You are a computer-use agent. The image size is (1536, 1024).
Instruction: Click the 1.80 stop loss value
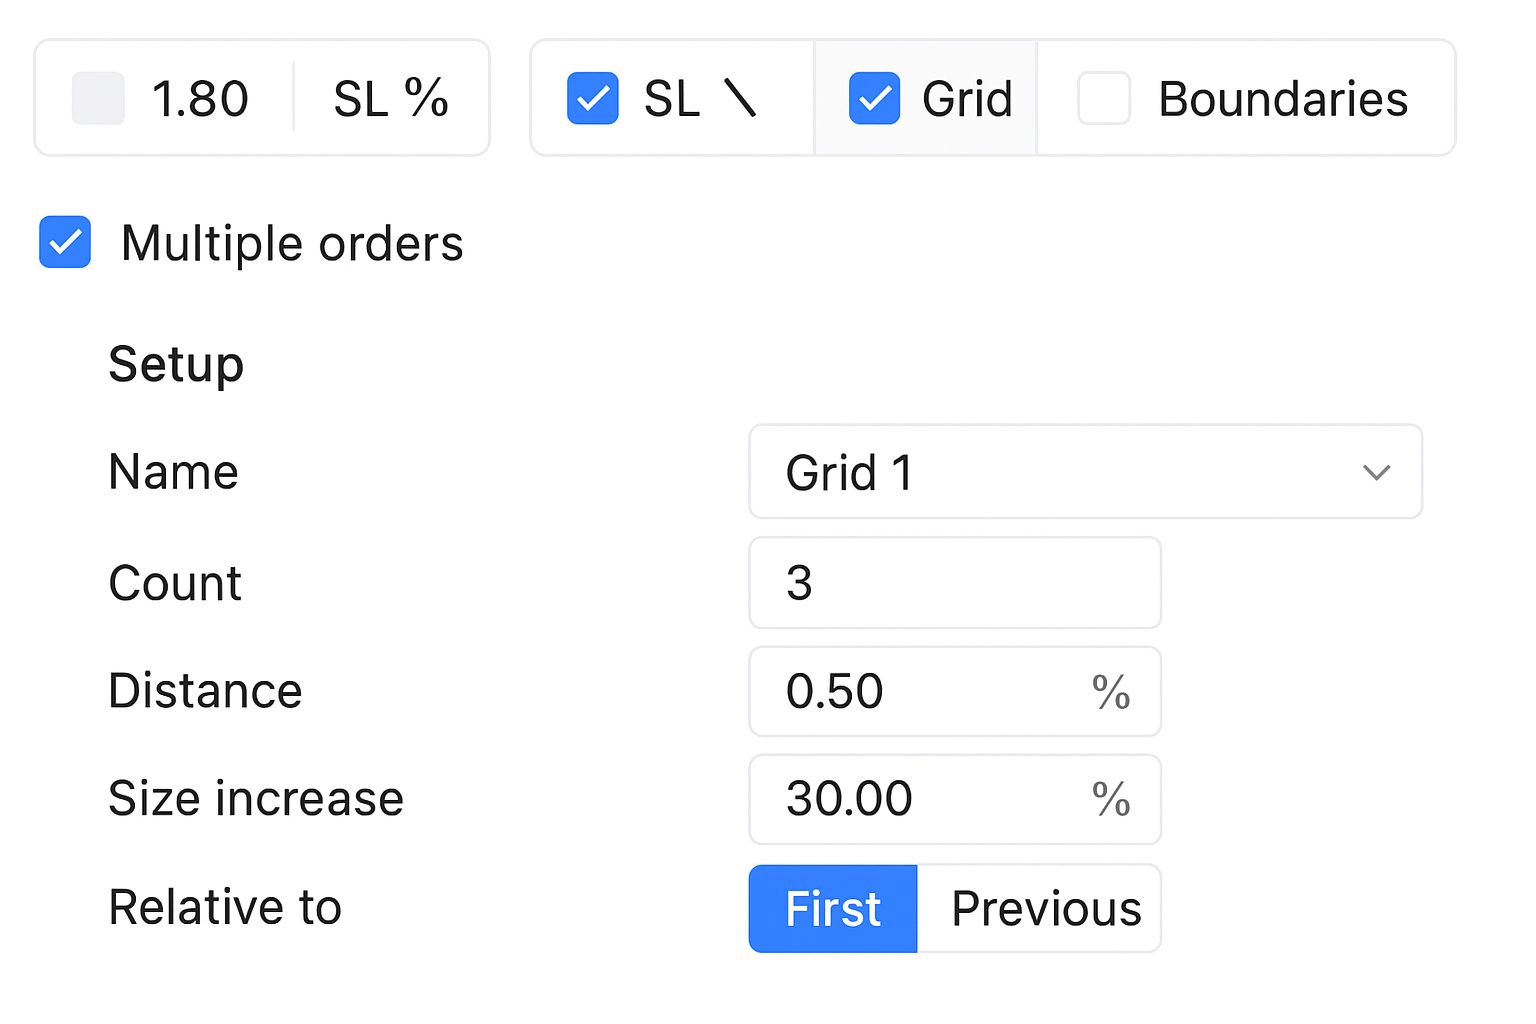click(x=200, y=99)
